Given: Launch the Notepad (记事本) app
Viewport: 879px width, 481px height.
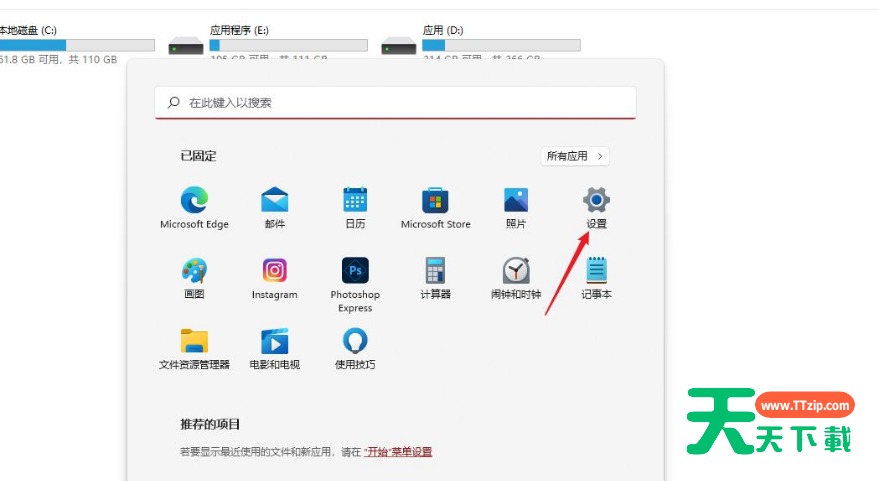Looking at the screenshot, I should pos(596,271).
